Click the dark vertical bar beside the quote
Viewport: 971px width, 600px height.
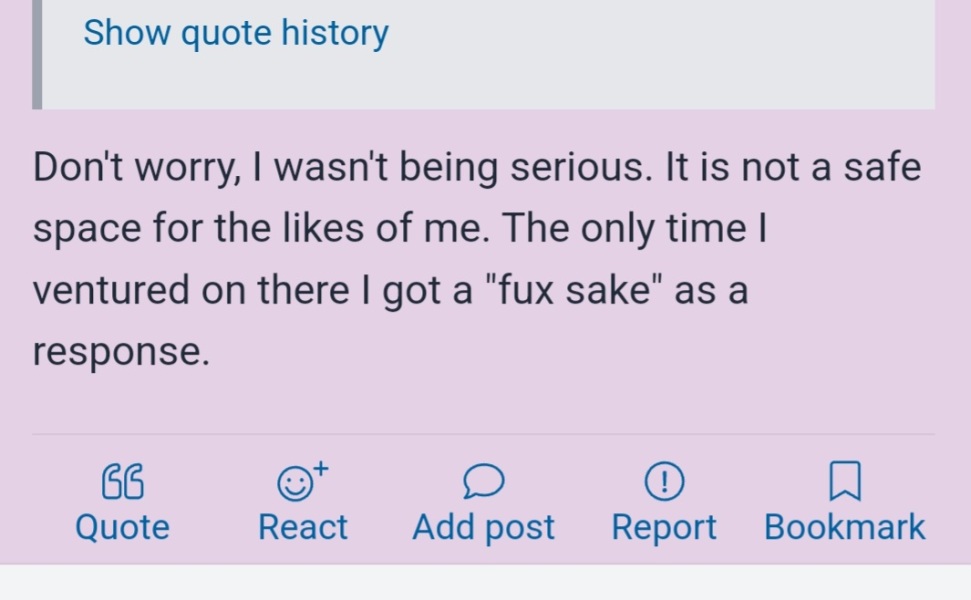tap(37, 55)
